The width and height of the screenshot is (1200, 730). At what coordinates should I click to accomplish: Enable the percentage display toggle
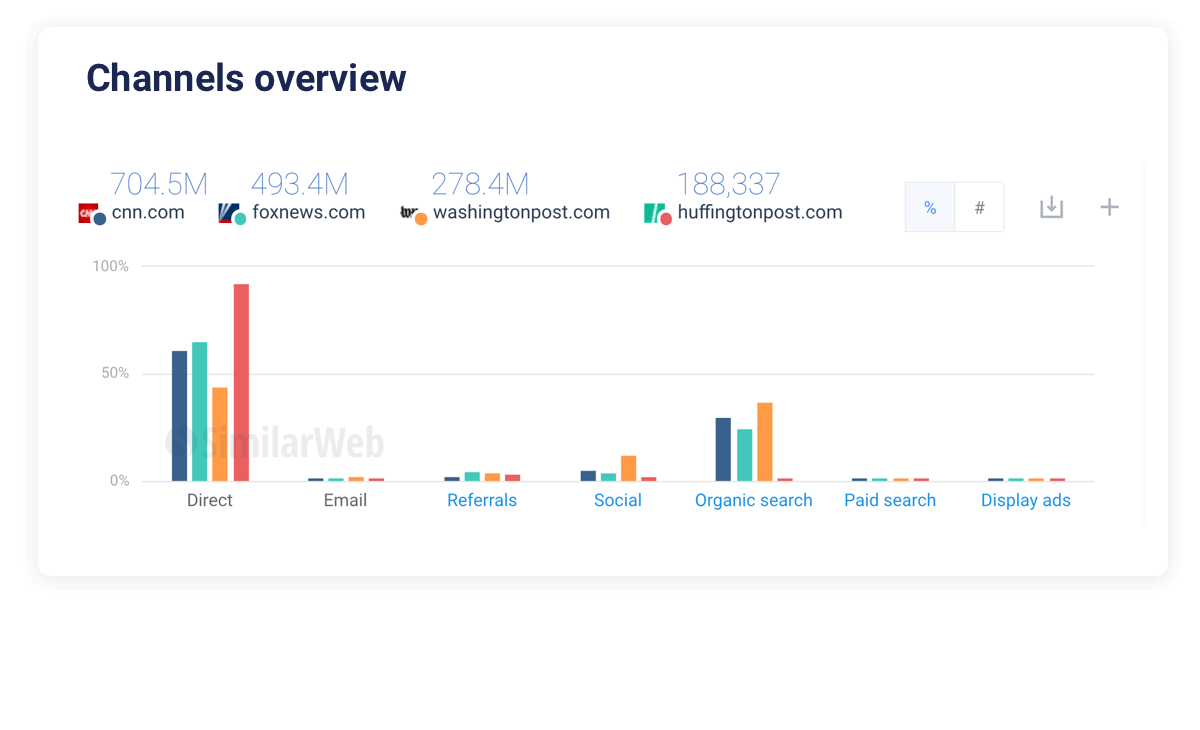click(x=930, y=207)
